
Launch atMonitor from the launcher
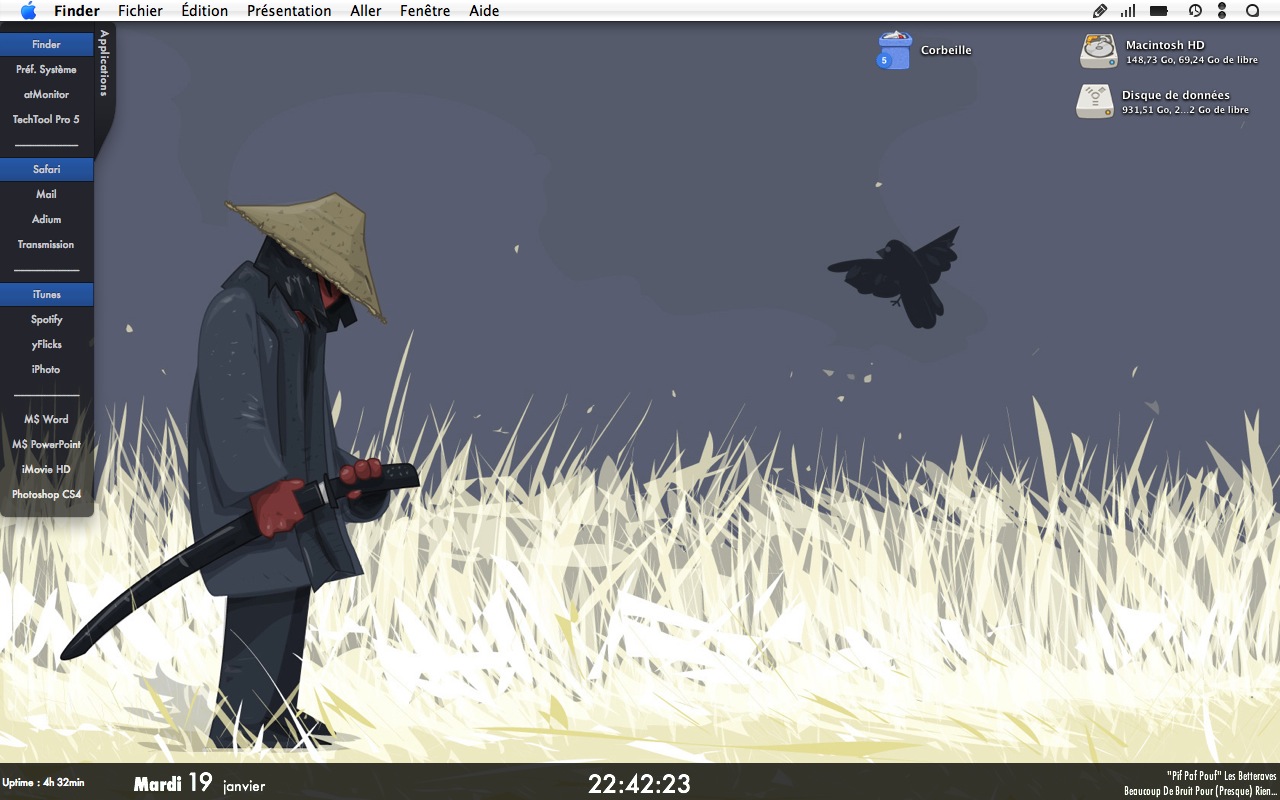click(x=47, y=94)
